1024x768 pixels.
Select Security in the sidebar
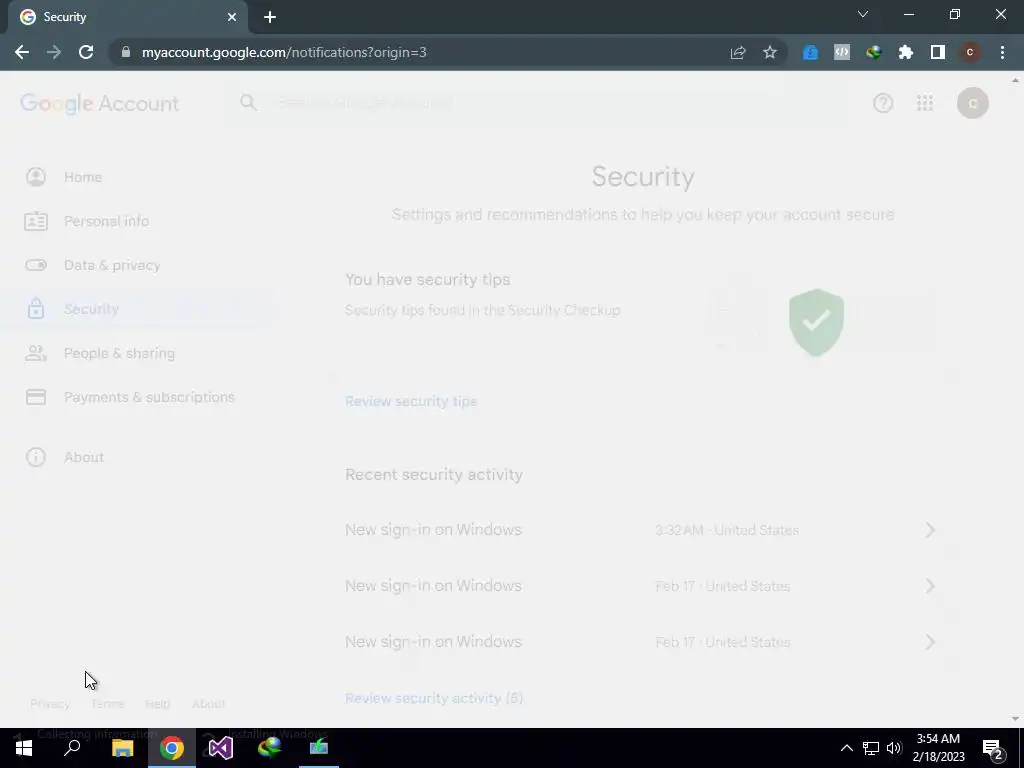point(91,309)
